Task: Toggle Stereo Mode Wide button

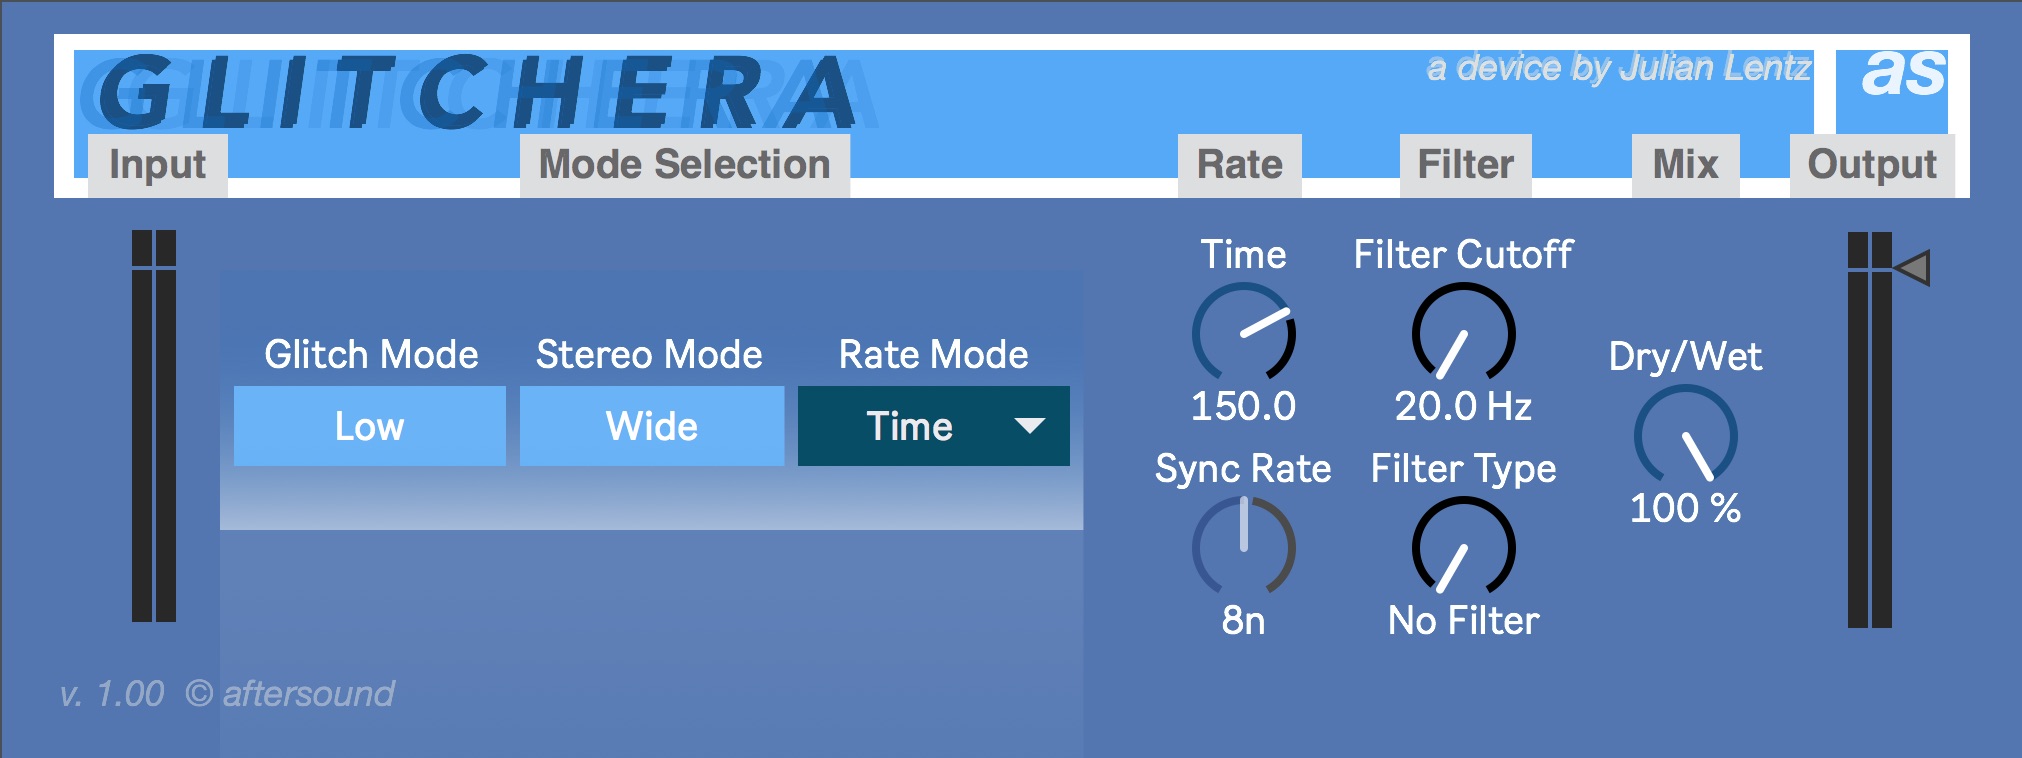Action: (x=651, y=426)
